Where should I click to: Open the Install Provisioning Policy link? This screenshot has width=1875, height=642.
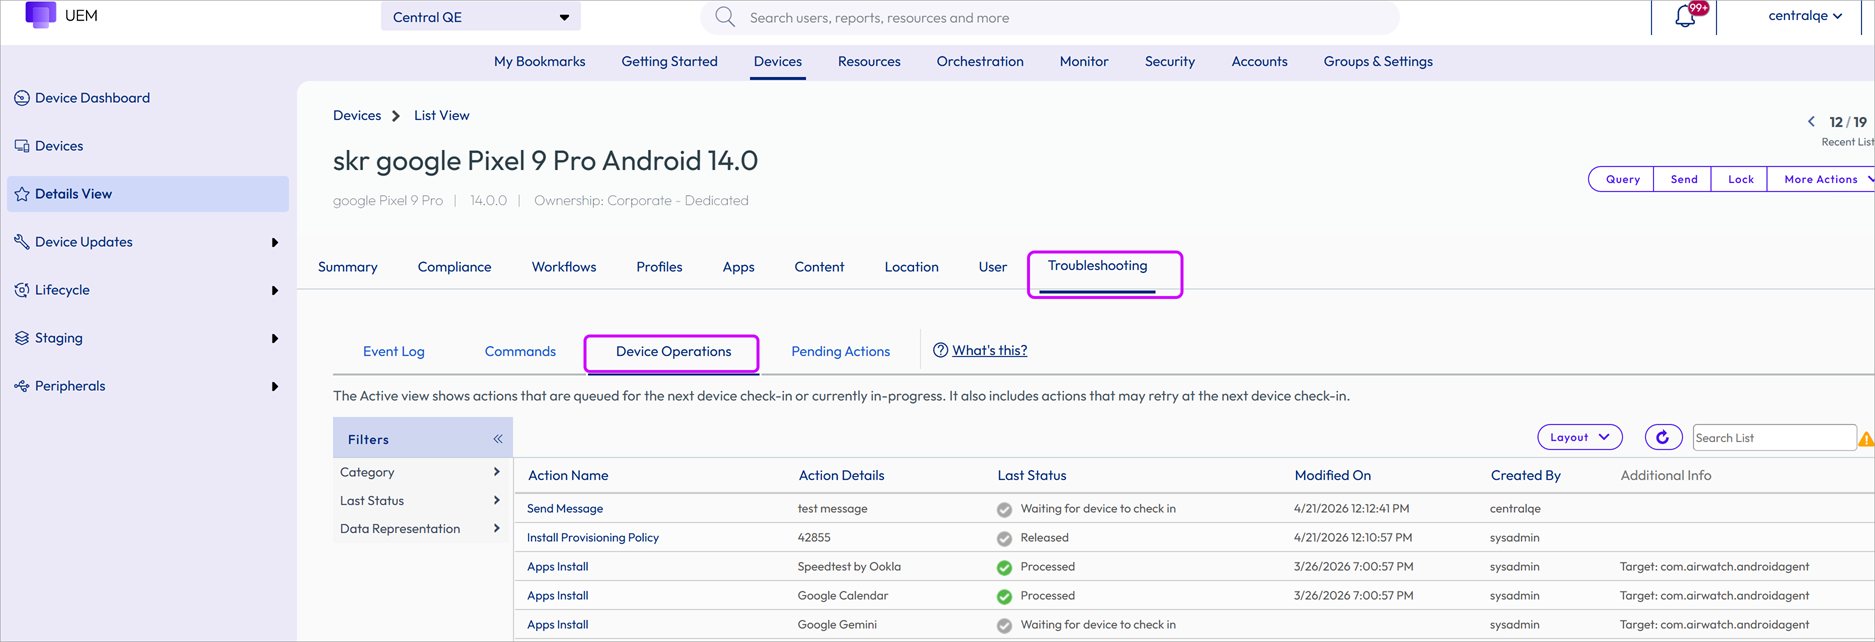593,538
